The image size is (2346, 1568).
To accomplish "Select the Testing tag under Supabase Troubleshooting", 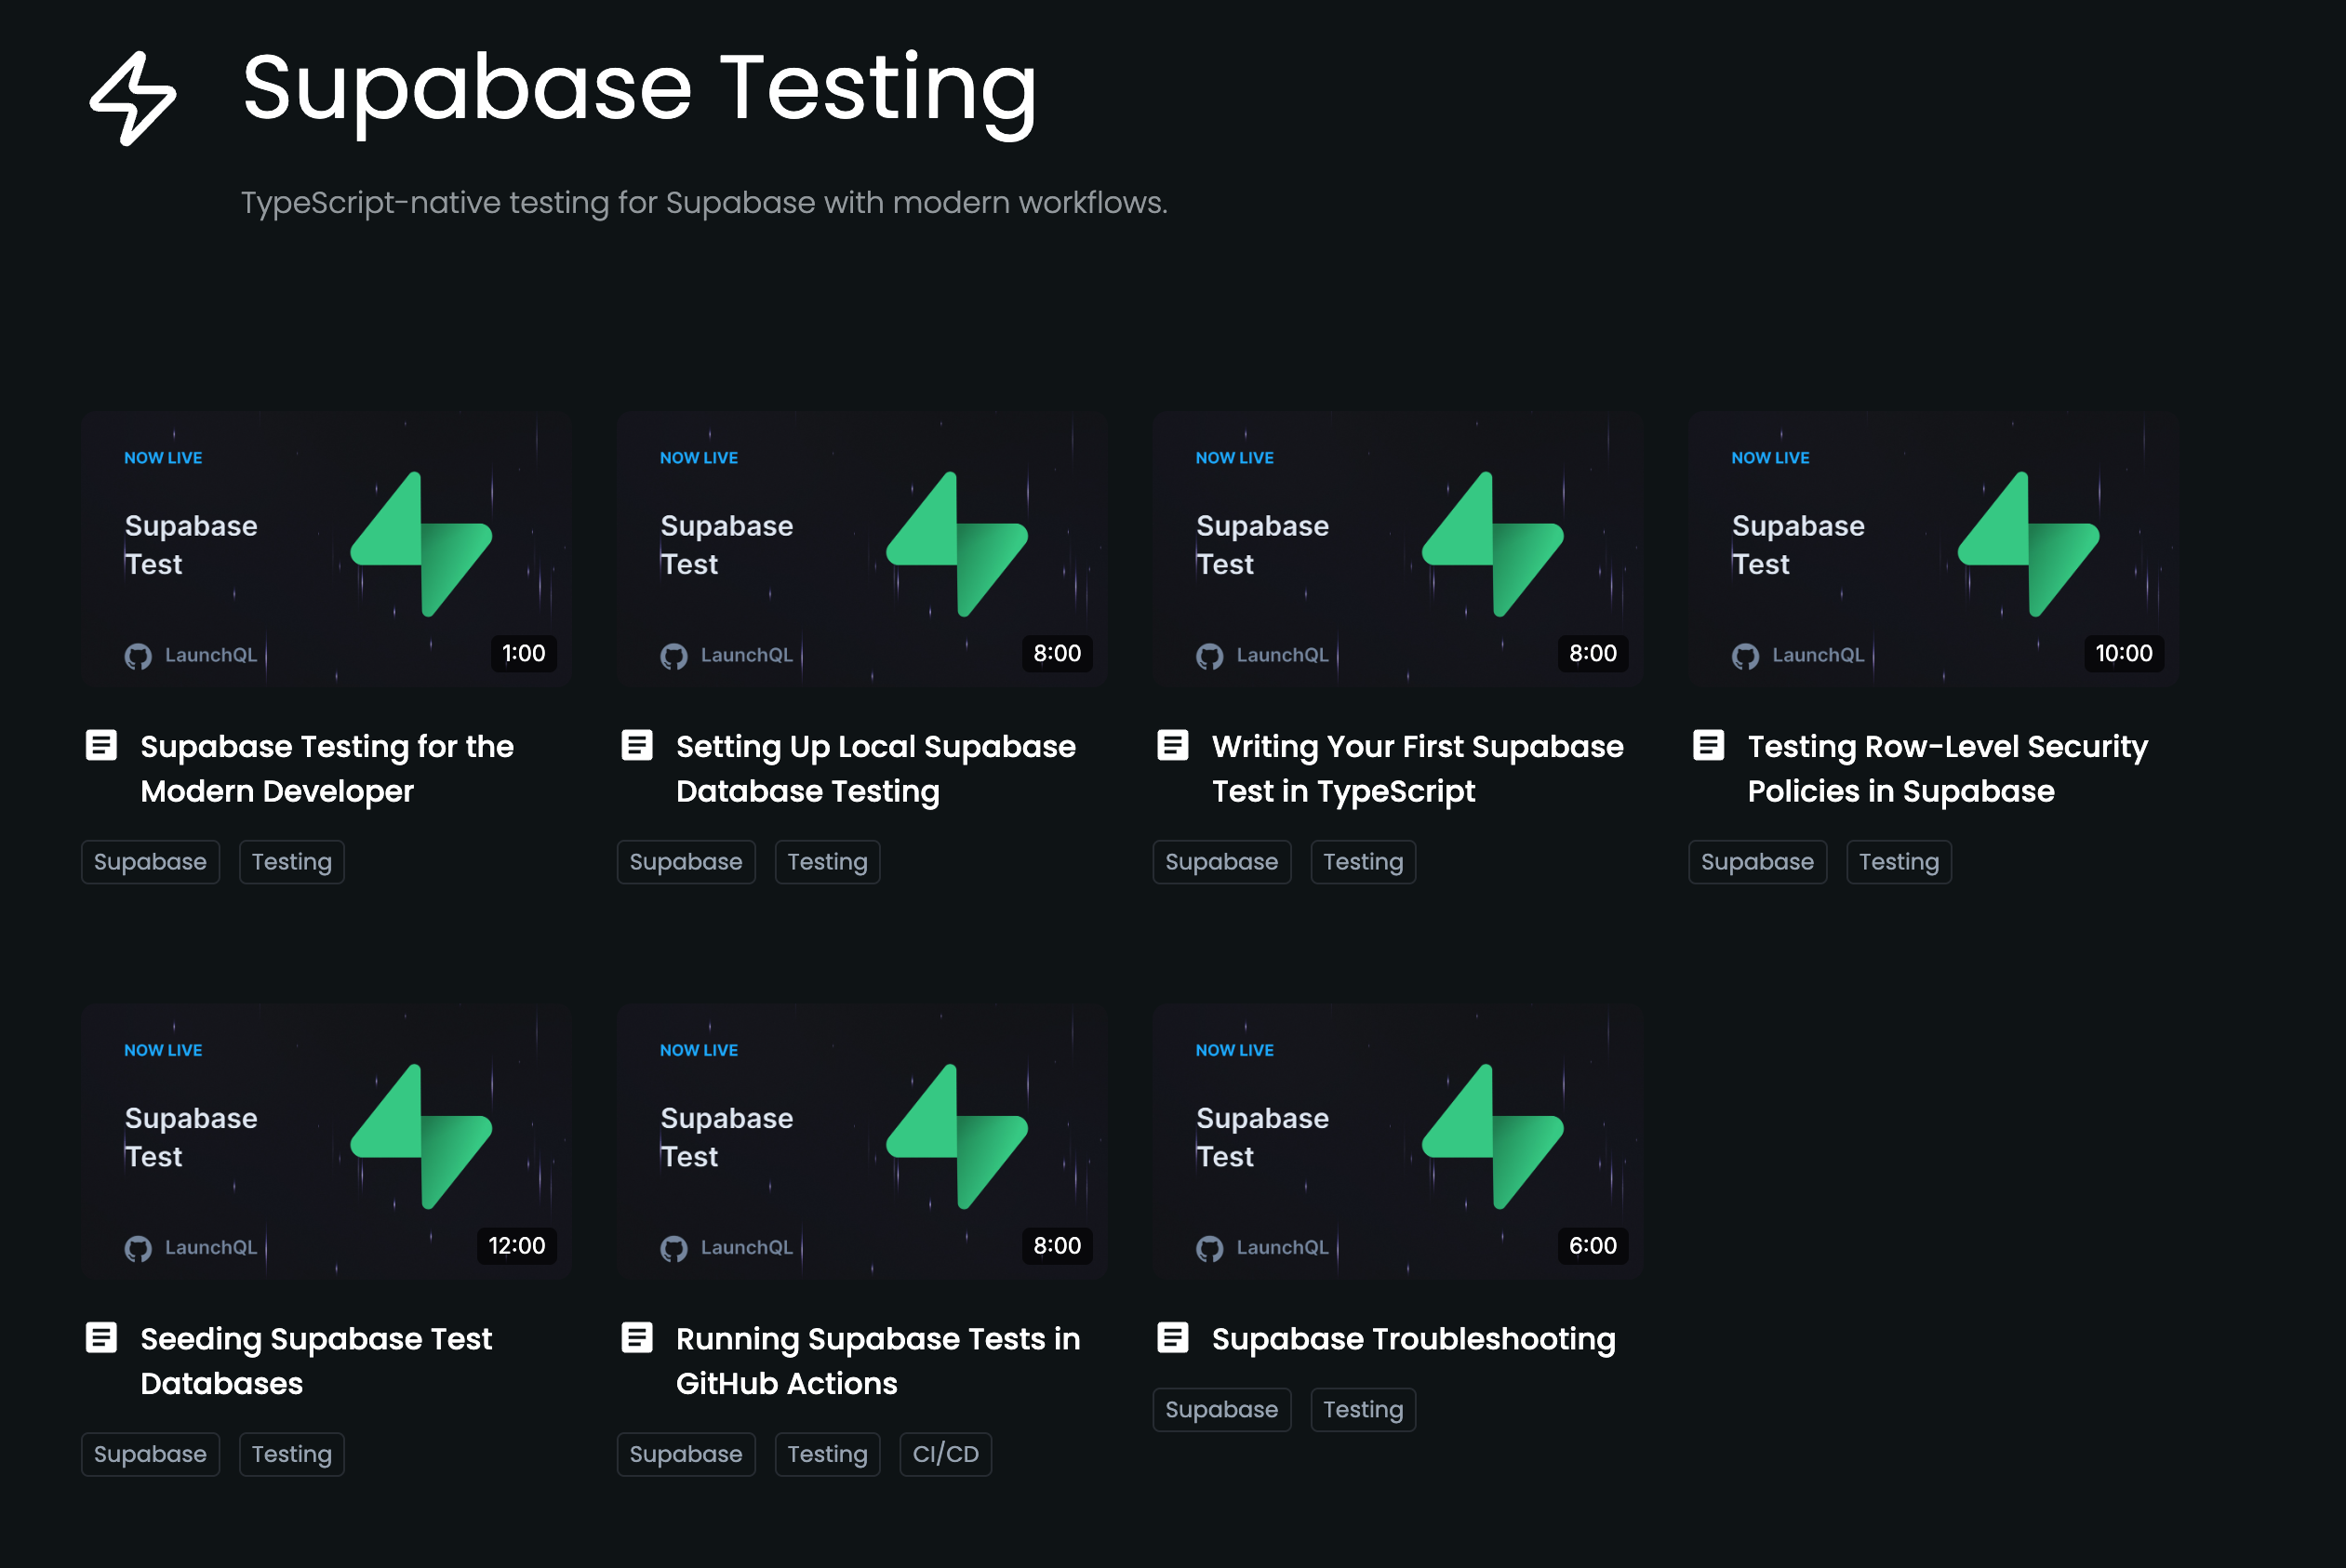I will click(1362, 1409).
